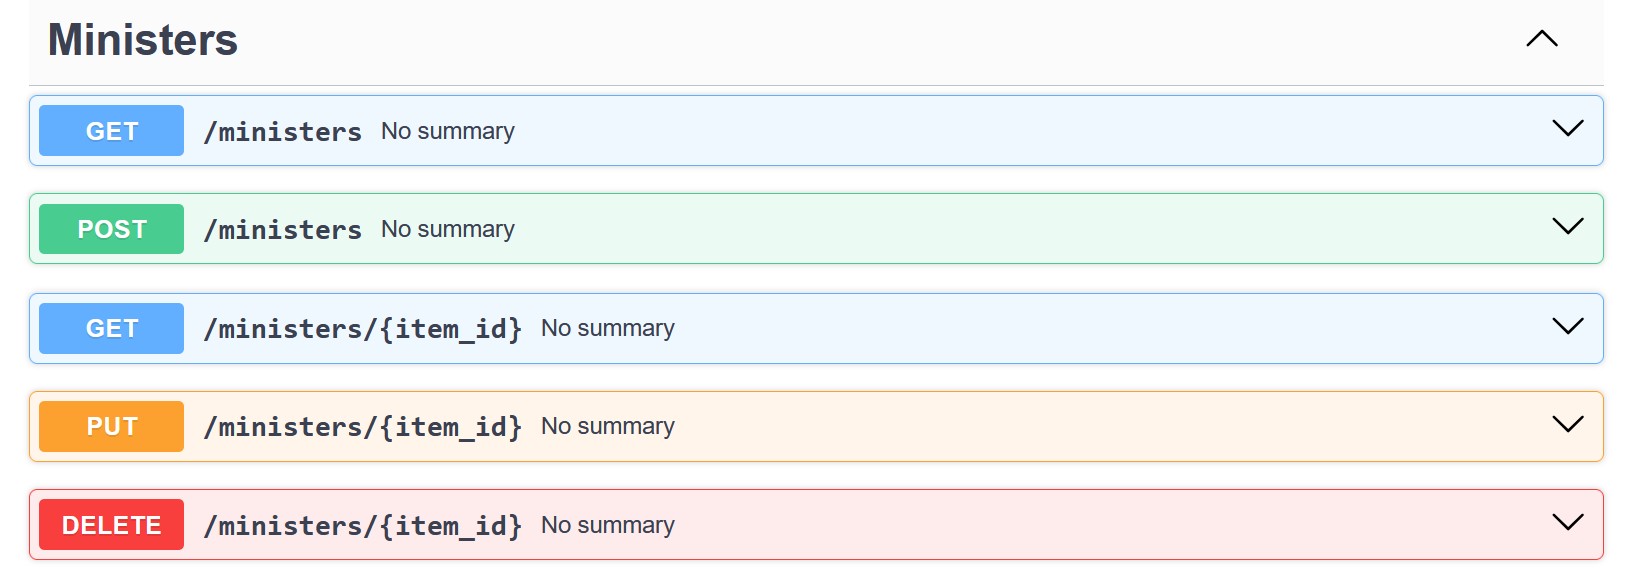
Task: Expand the GET /ministers operation
Action: [x=1567, y=129]
